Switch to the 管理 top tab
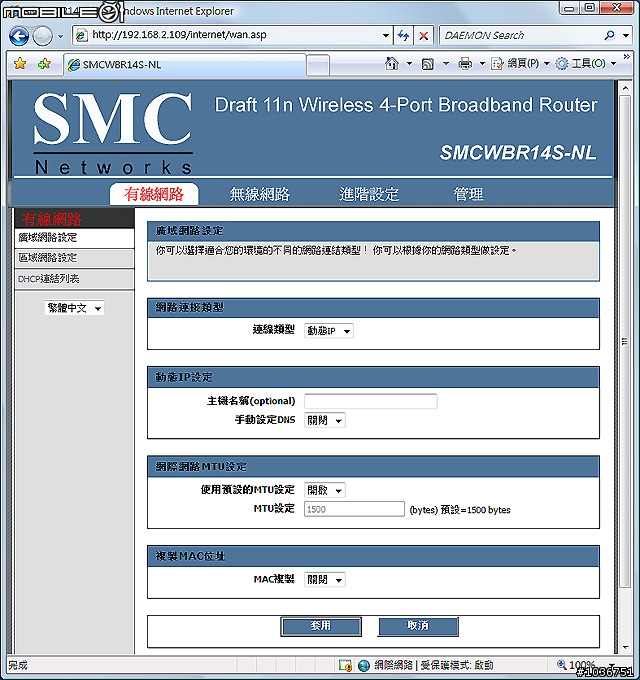The image size is (640, 680). (x=468, y=194)
